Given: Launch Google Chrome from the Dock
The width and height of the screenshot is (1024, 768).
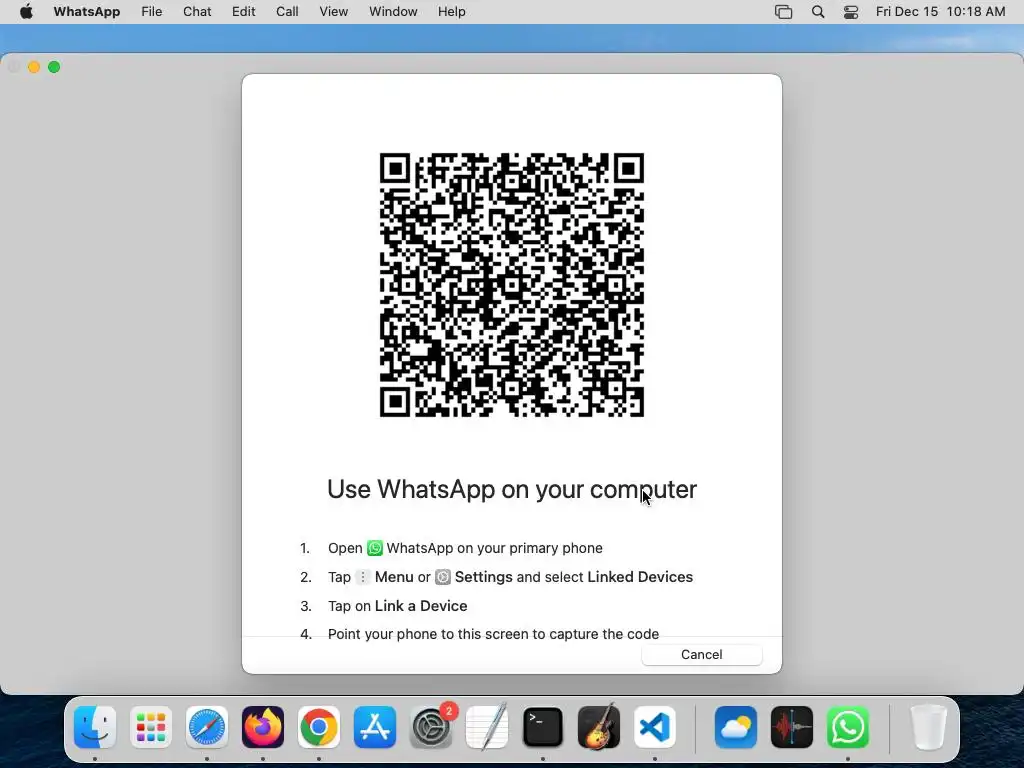Looking at the screenshot, I should pos(319,727).
